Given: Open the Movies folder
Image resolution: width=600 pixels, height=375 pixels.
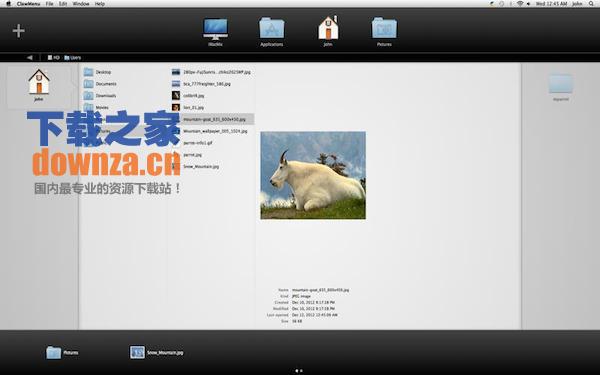Looking at the screenshot, I should [x=96, y=108].
